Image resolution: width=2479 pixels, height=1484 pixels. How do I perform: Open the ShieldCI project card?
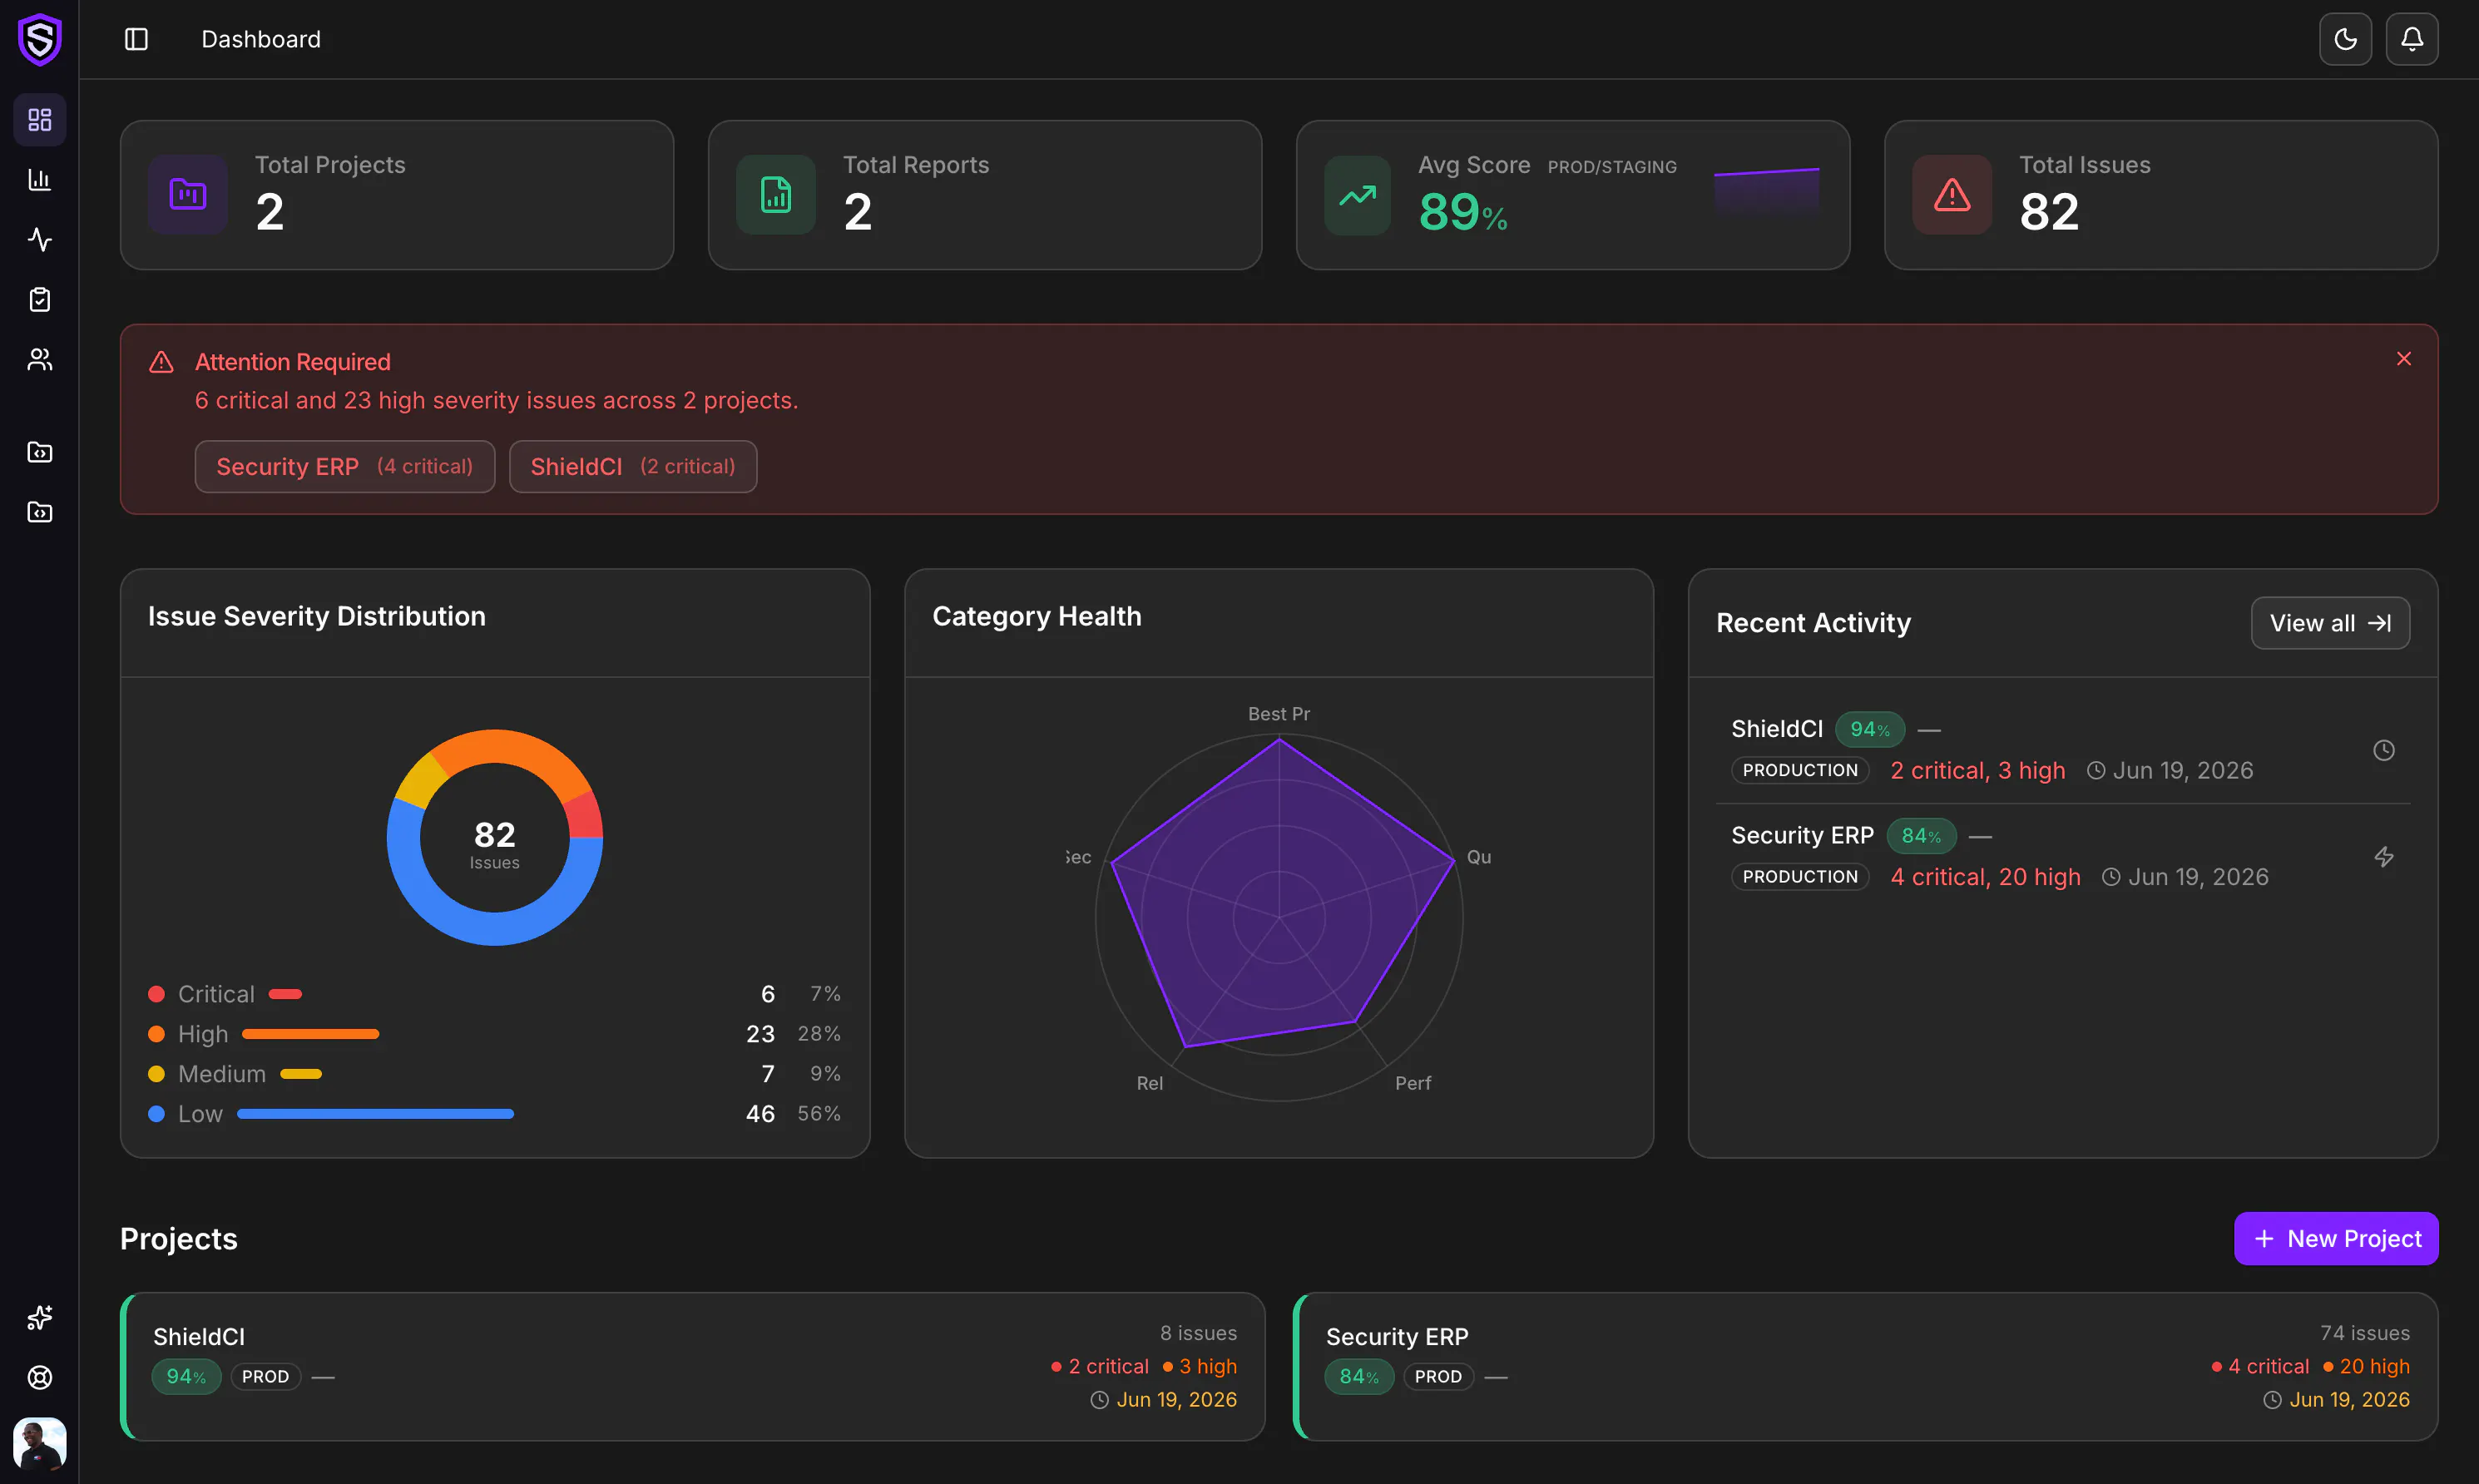[x=693, y=1367]
